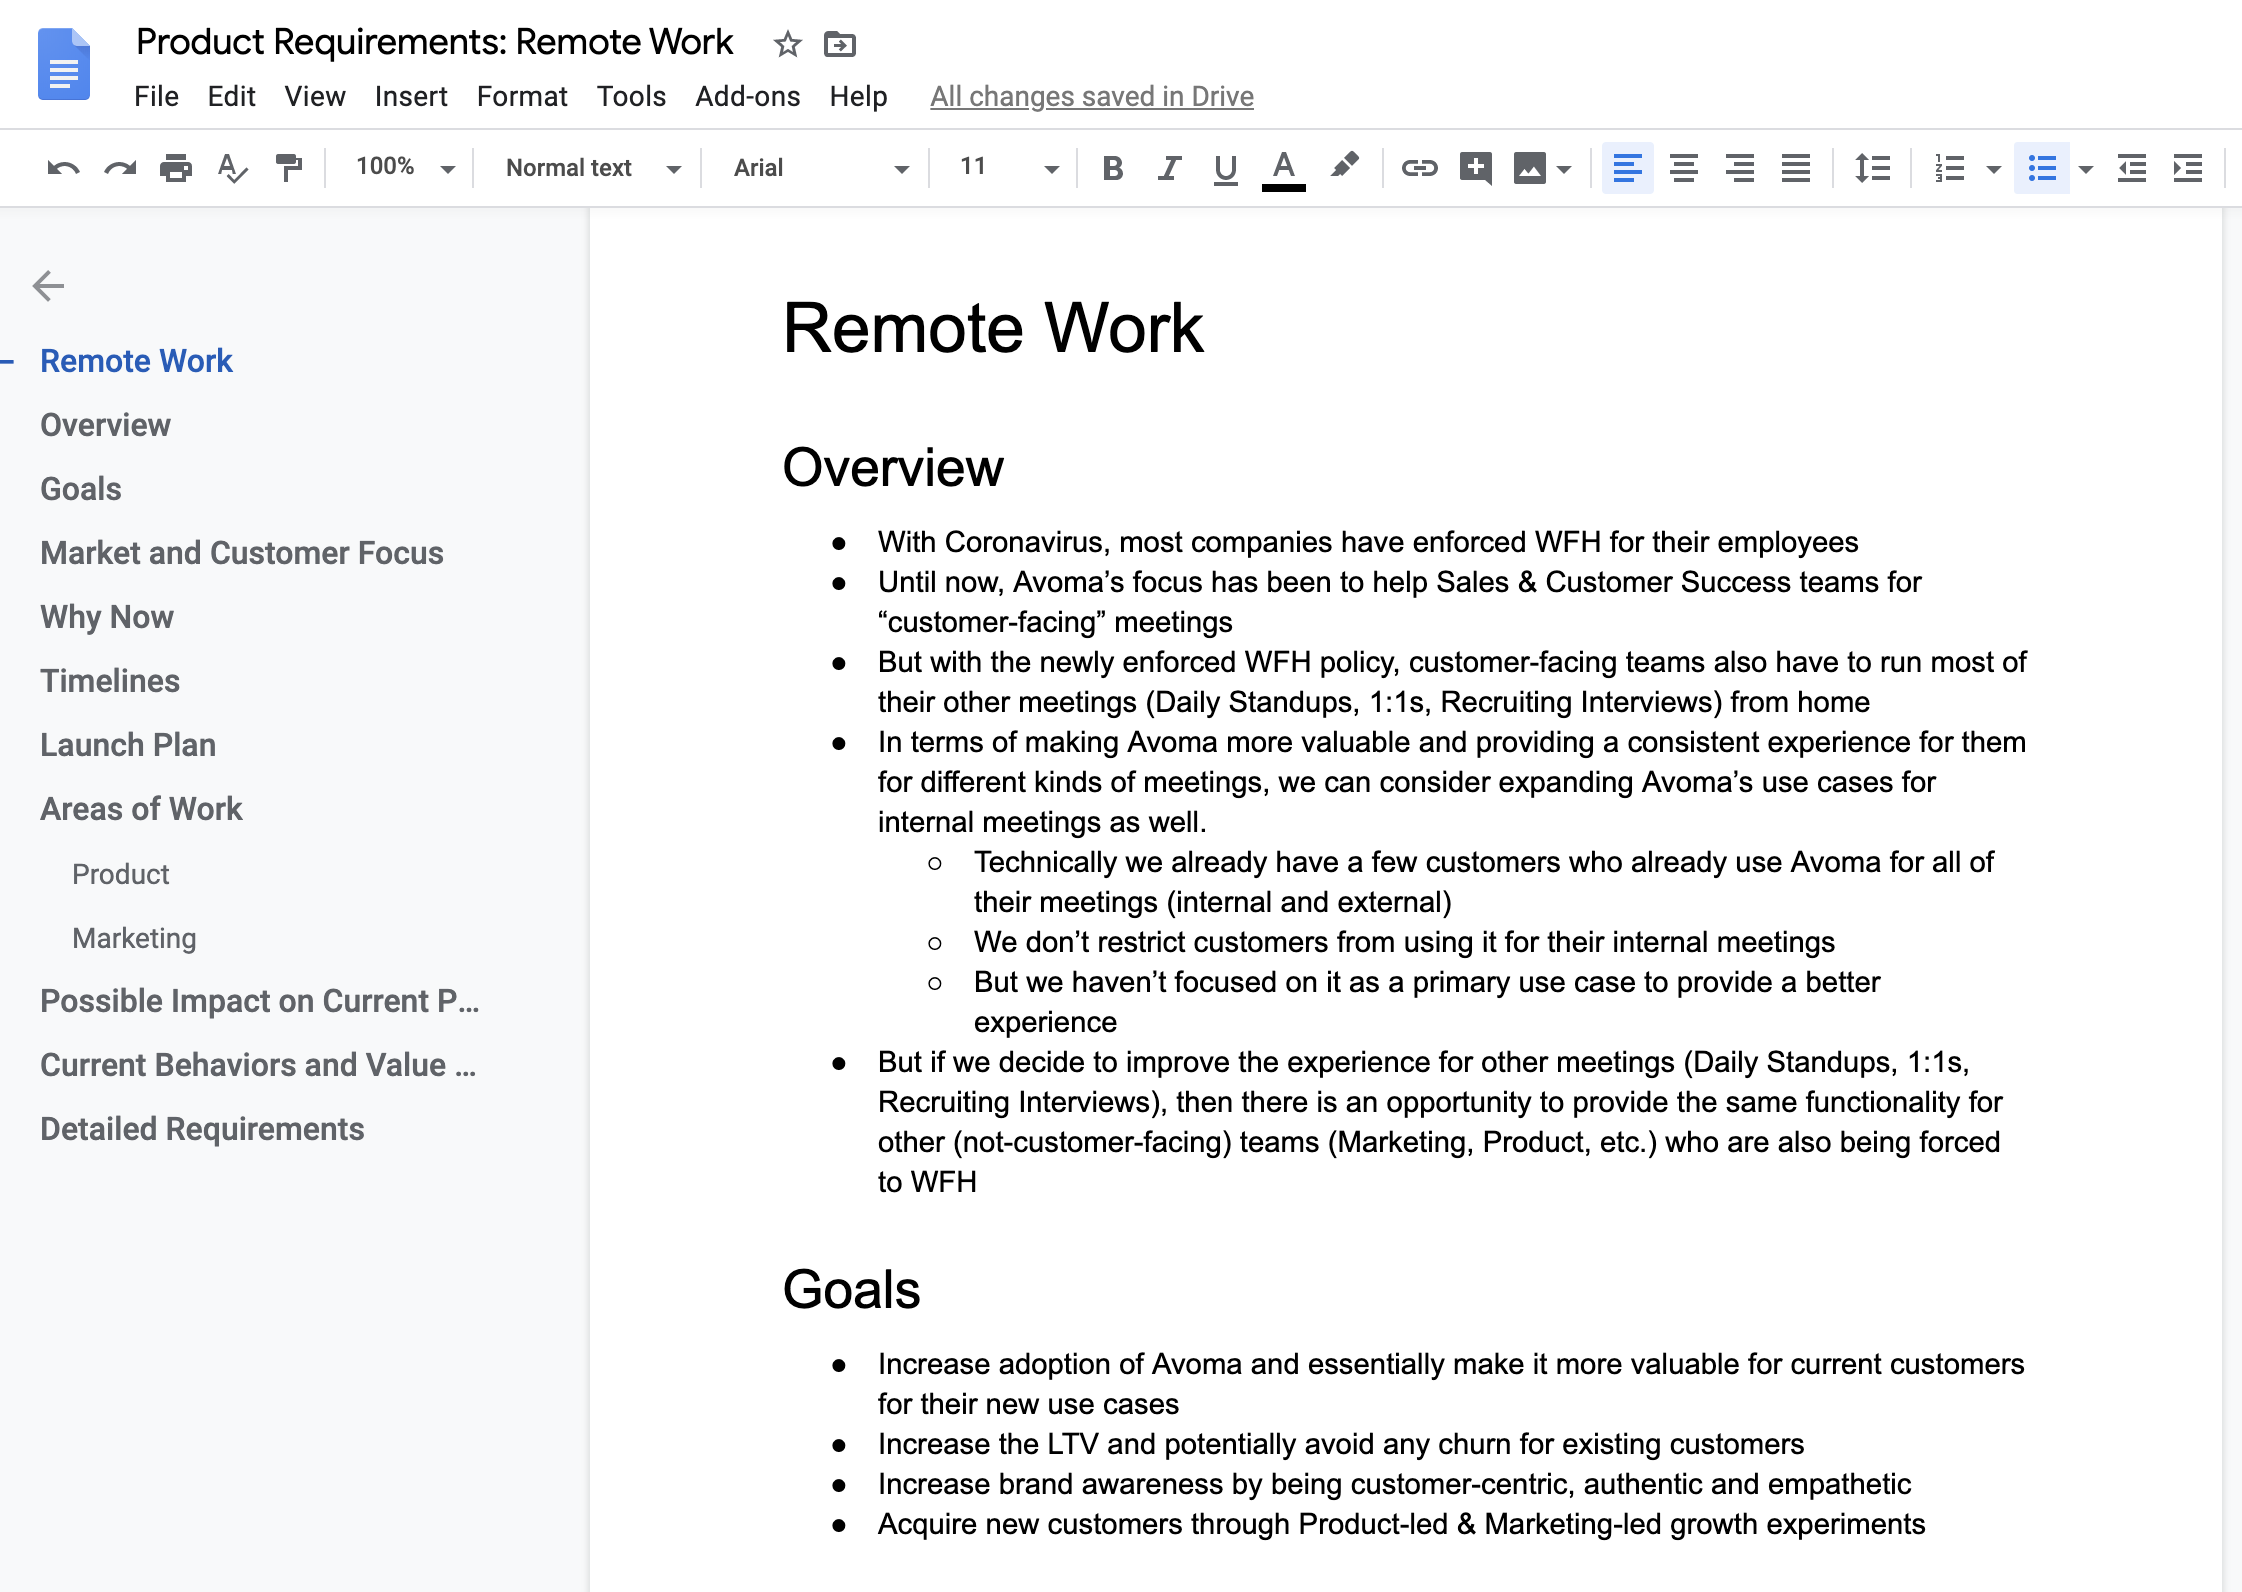Star the document

[787, 44]
